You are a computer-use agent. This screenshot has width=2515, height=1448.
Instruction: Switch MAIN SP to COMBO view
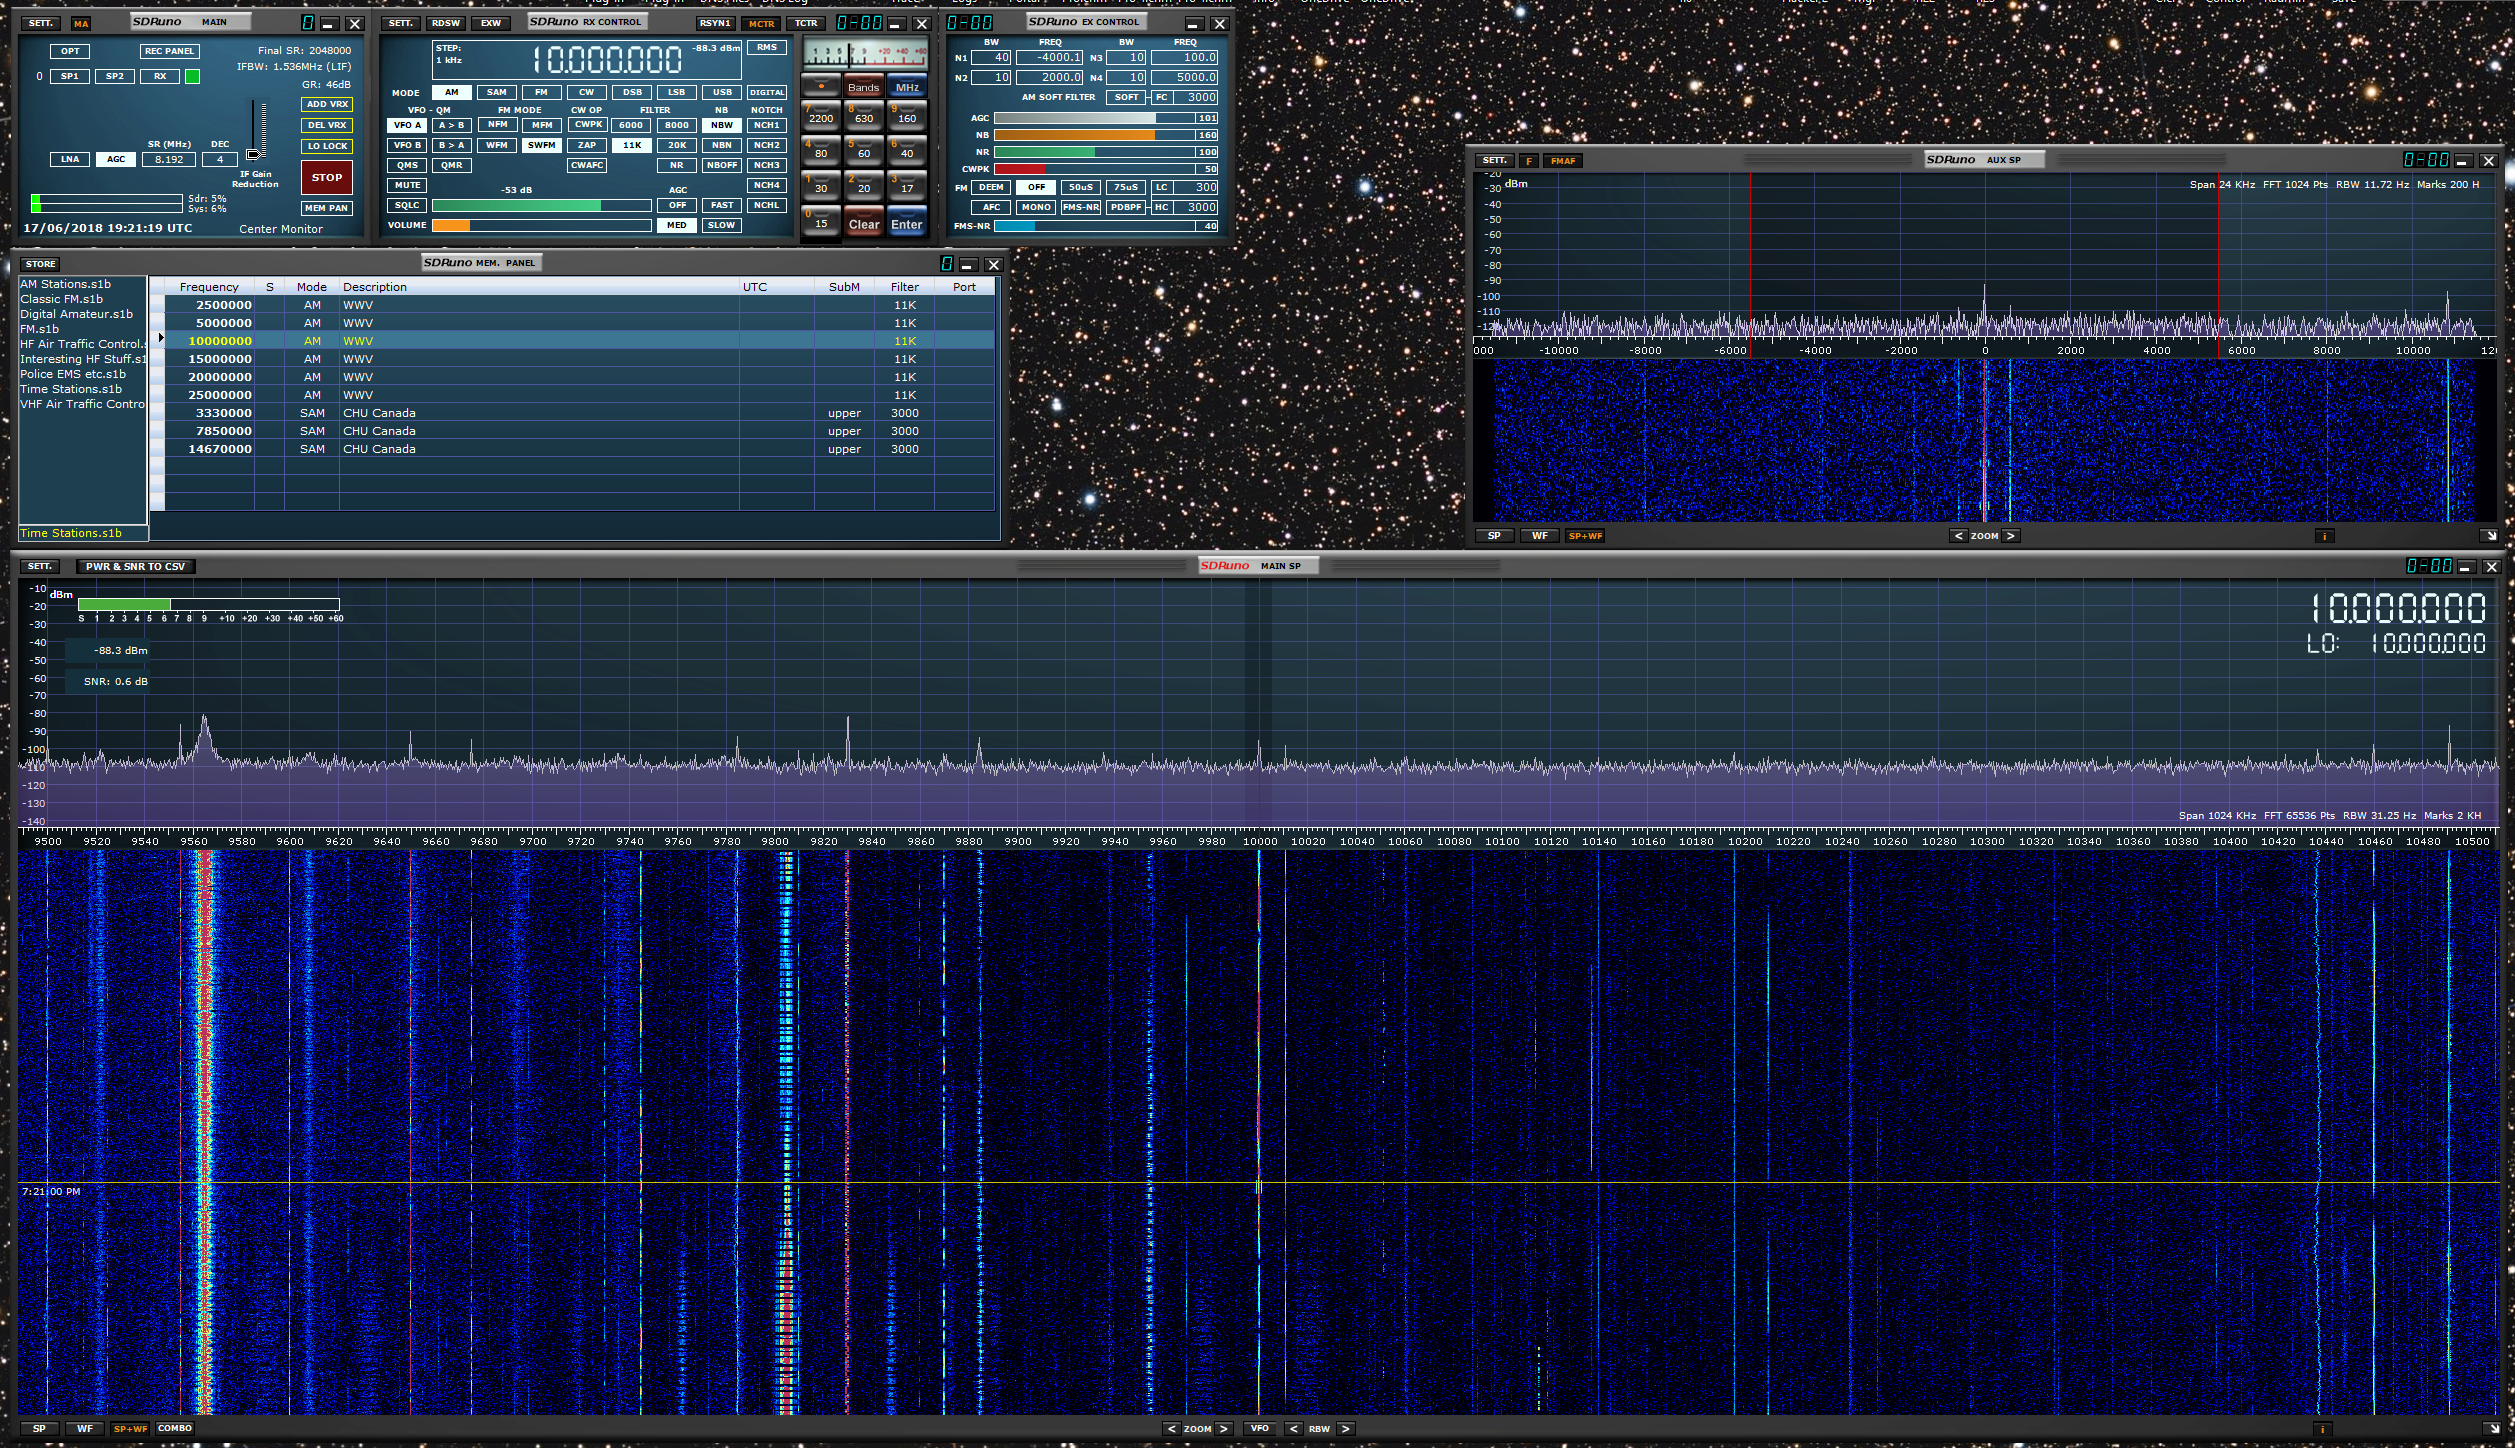tap(175, 1428)
